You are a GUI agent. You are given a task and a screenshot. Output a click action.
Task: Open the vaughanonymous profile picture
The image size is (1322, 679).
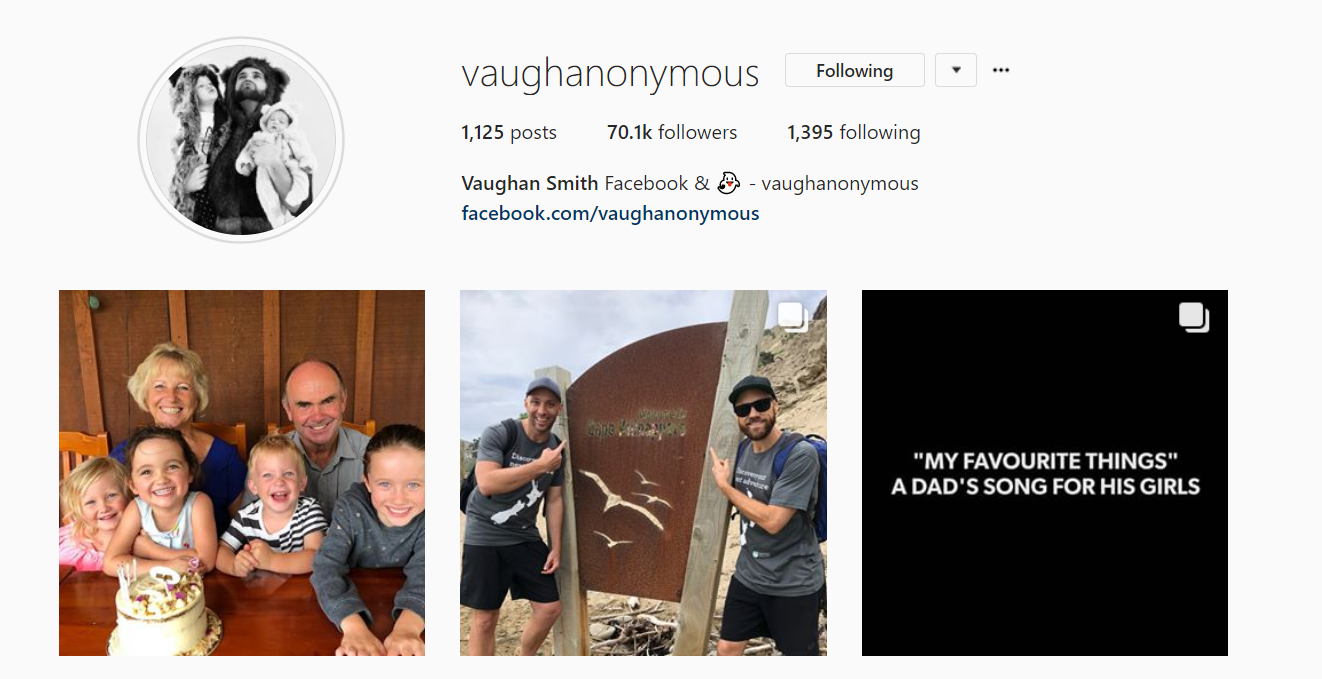click(241, 140)
